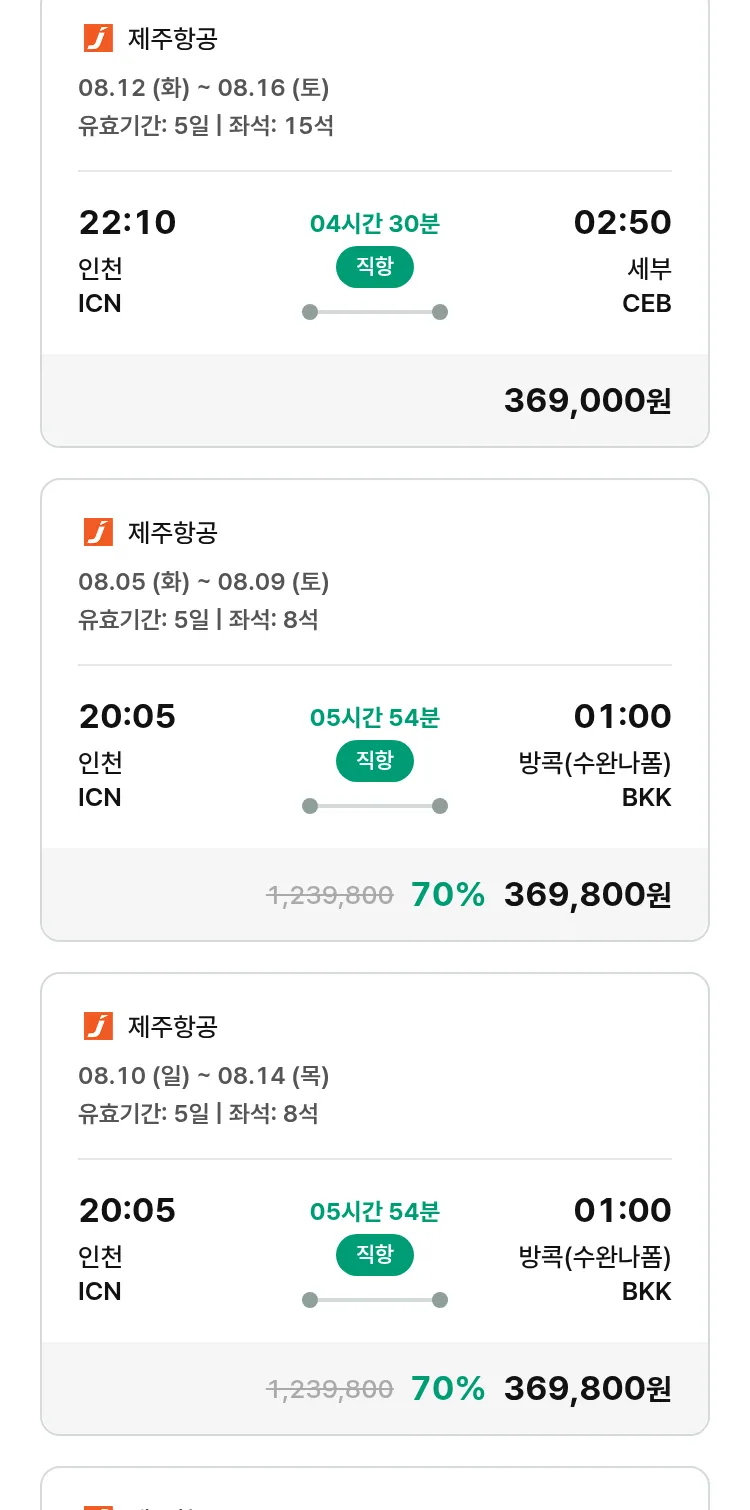Tap the 직항 badge on the Cebu flight
750x1510 pixels.
click(x=375, y=267)
